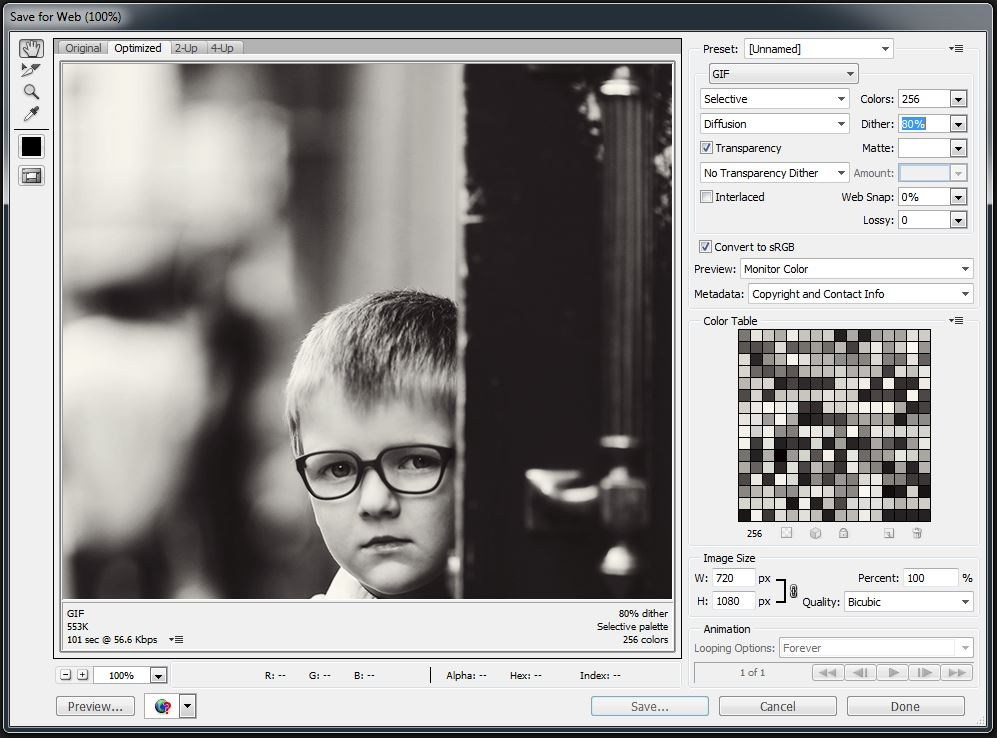Open the GIF file format dropdown
Viewport: 997px width, 738px height.
pyautogui.click(x=783, y=74)
